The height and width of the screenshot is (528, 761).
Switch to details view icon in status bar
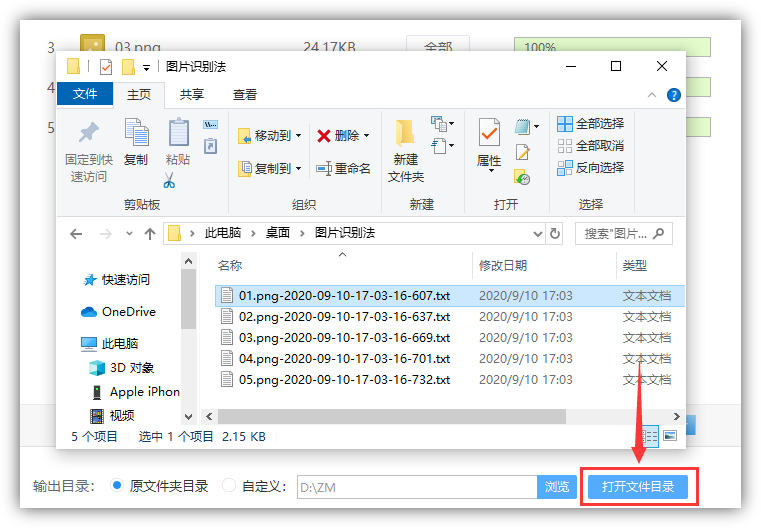[649, 436]
